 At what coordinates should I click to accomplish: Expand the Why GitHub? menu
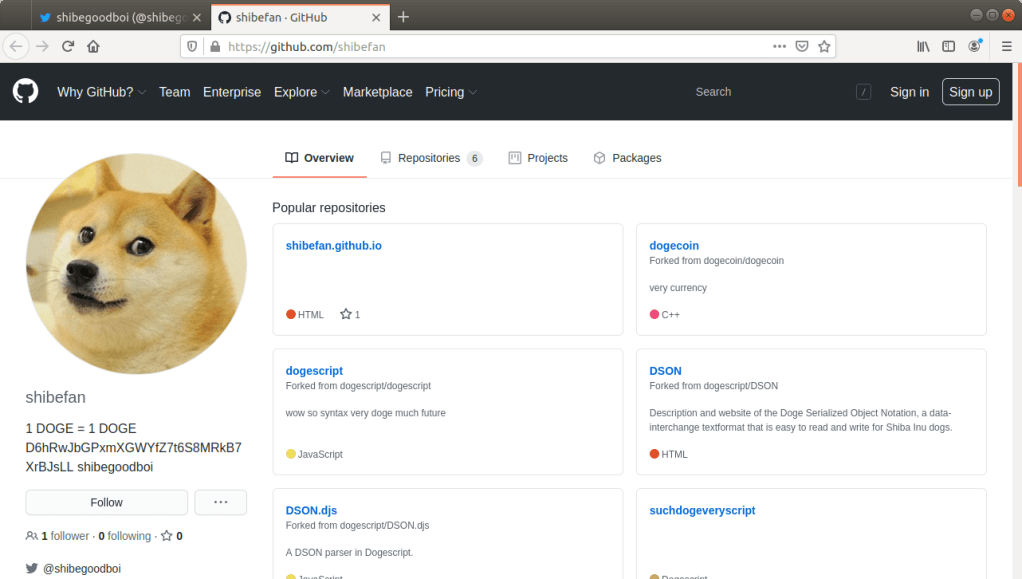[101, 92]
